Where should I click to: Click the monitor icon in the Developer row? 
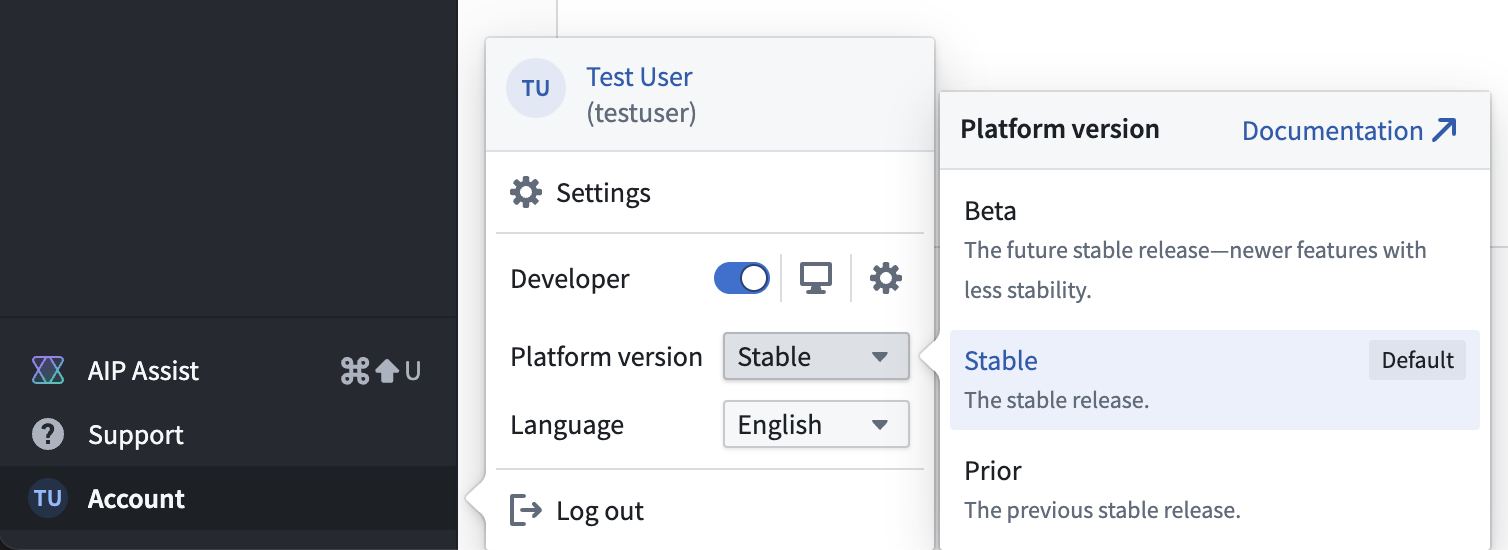816,278
